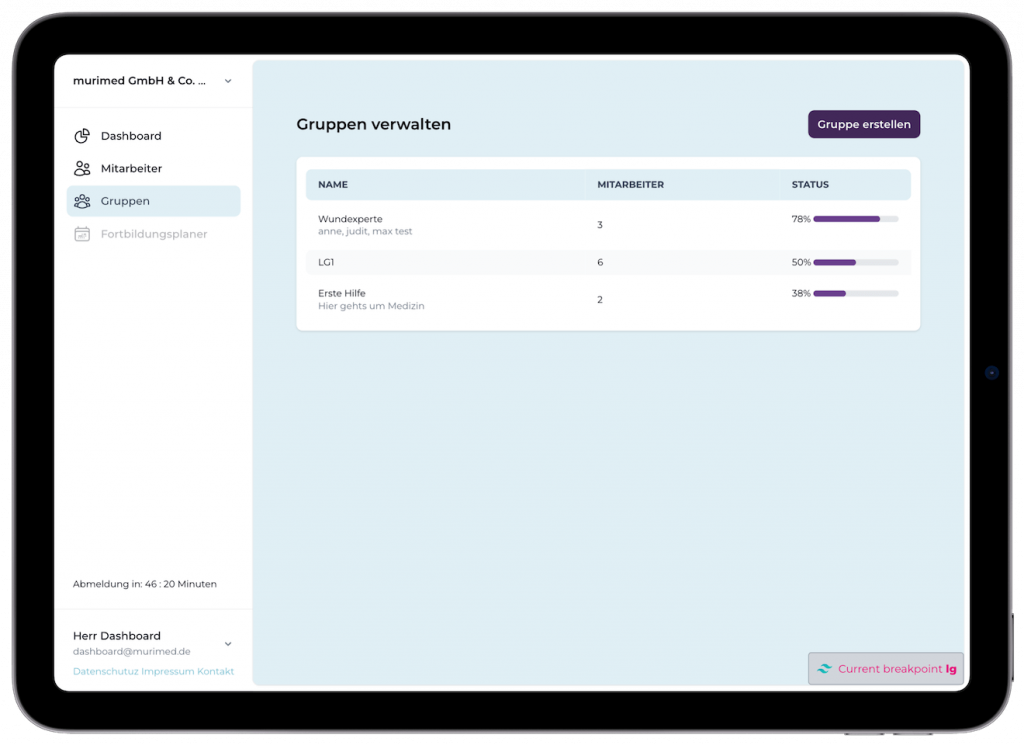1024x745 pixels.
Task: Click the Dashboard pie chart icon
Action: (82, 136)
